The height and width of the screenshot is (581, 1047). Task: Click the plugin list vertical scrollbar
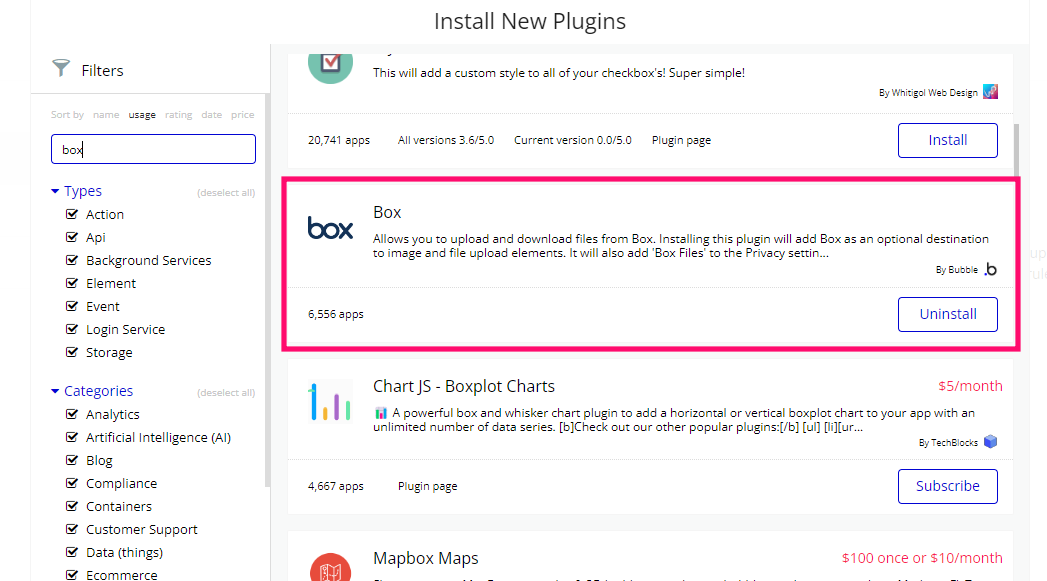tap(1016, 150)
